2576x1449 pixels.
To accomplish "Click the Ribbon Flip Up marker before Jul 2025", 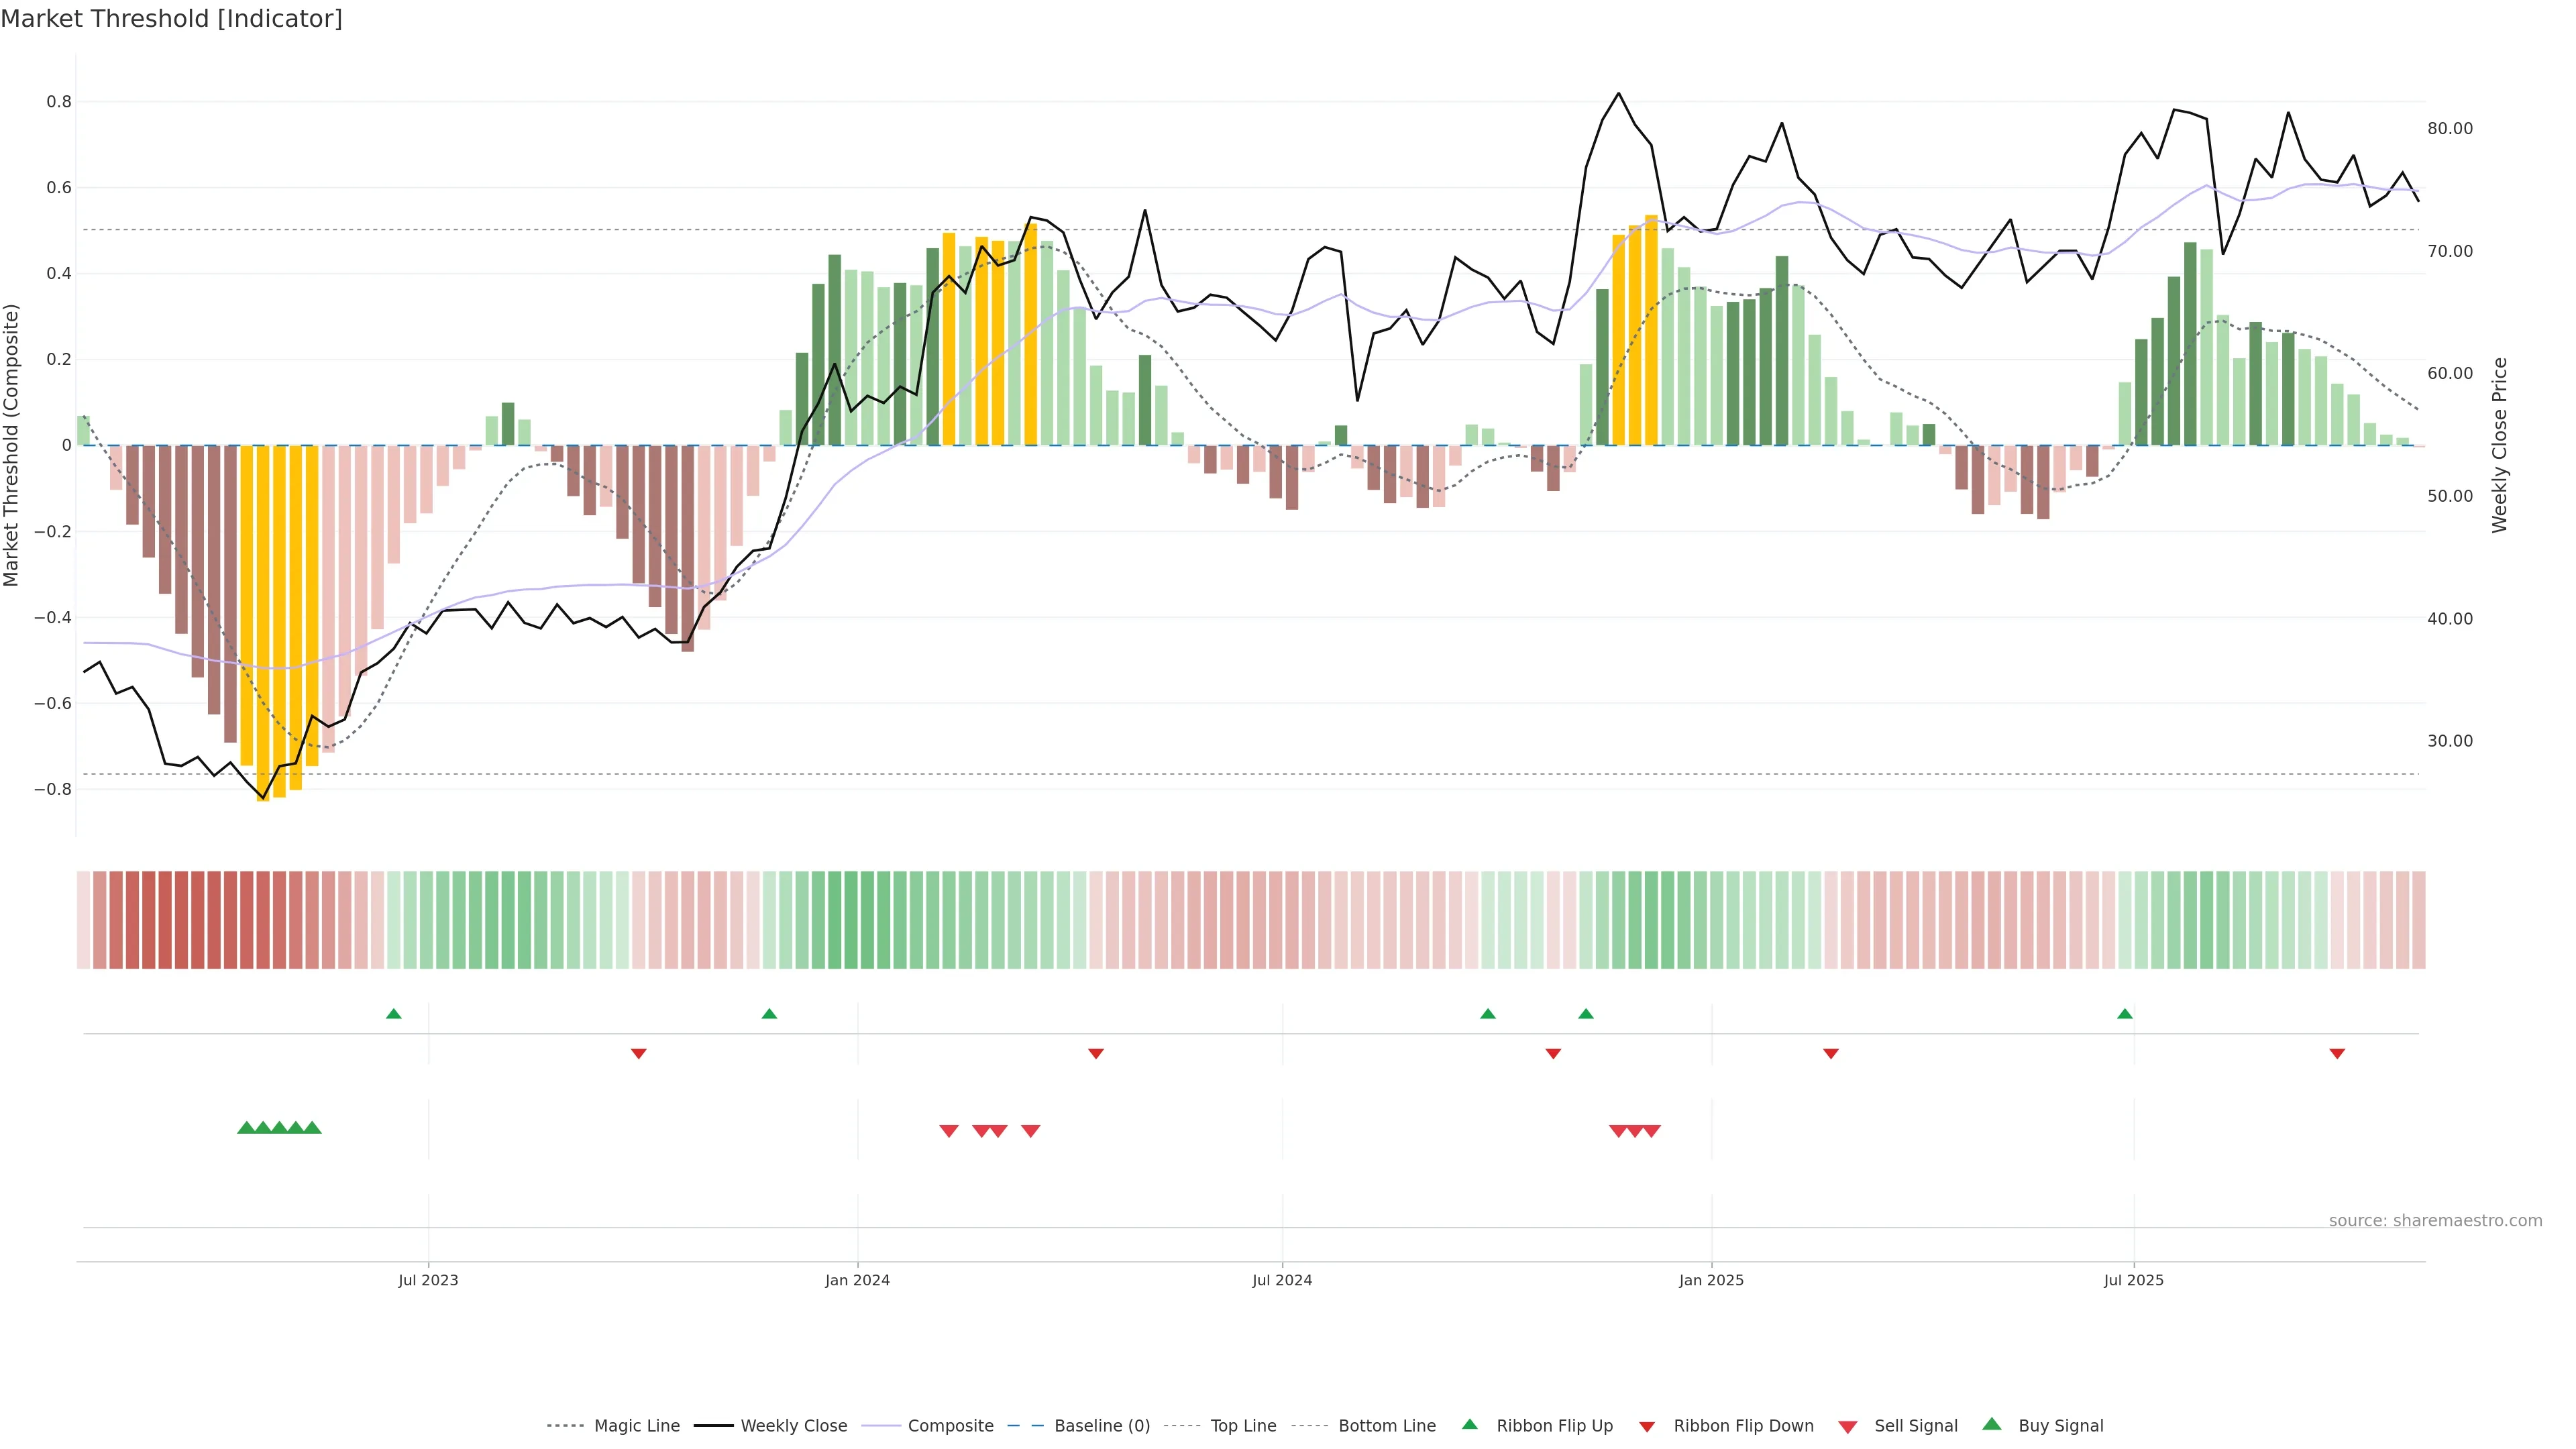I will (x=2125, y=1014).
